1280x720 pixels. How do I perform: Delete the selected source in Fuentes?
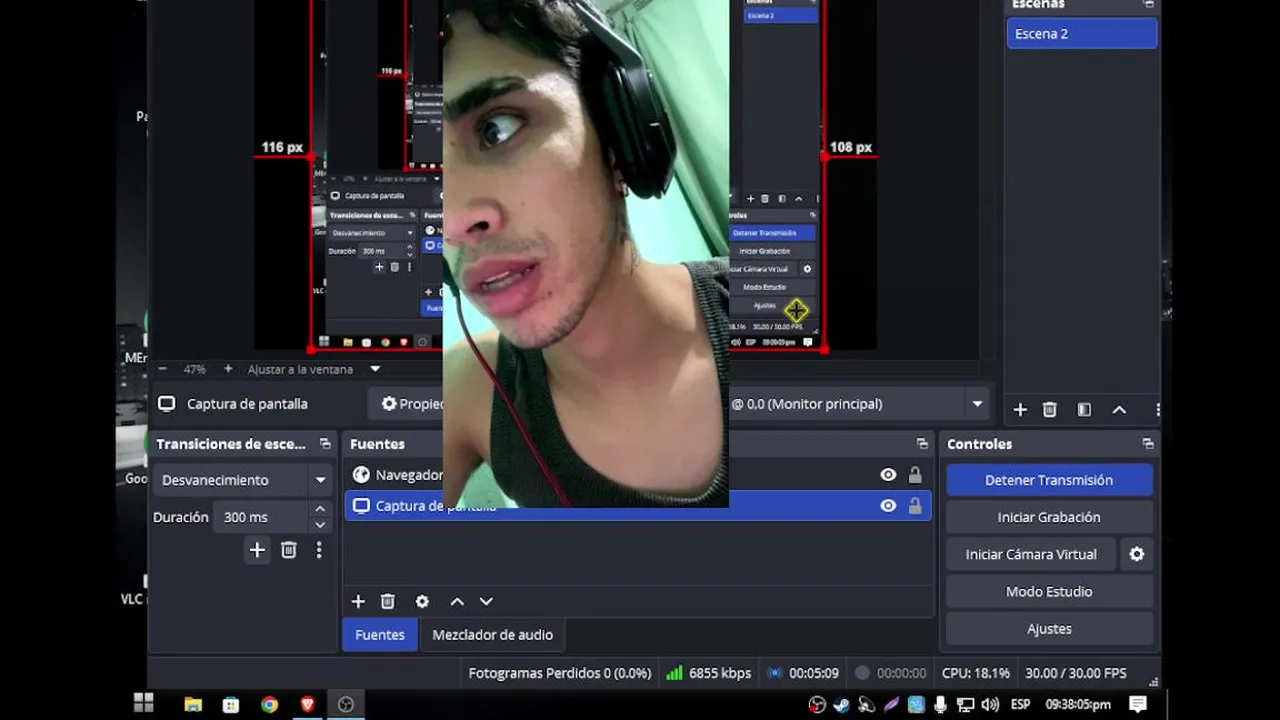(x=388, y=601)
